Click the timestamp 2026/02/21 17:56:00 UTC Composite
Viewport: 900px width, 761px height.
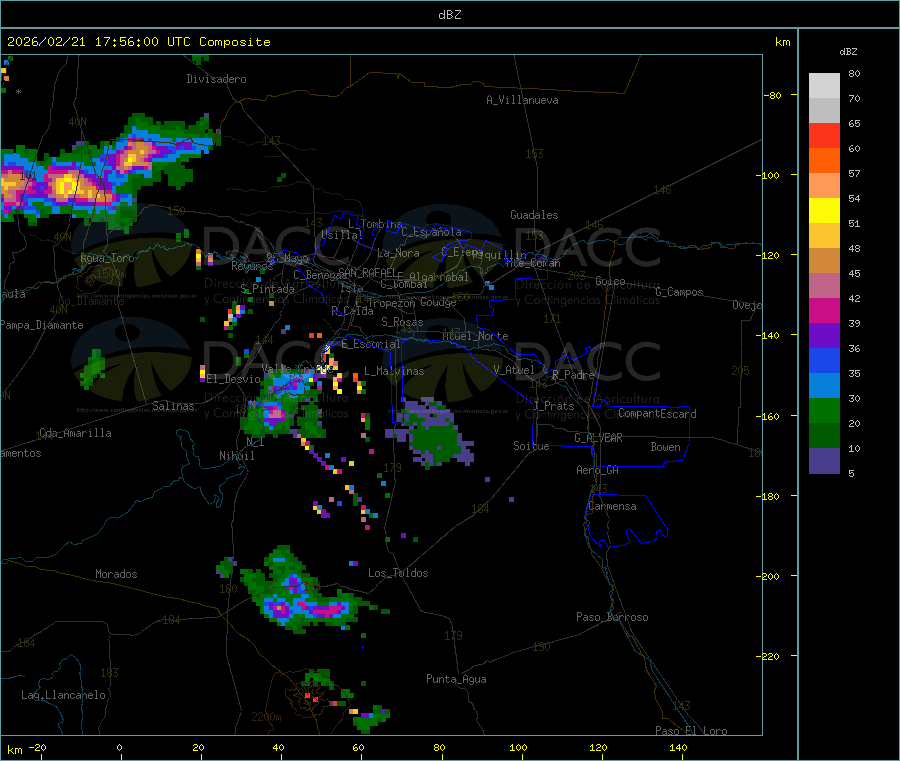pos(138,42)
